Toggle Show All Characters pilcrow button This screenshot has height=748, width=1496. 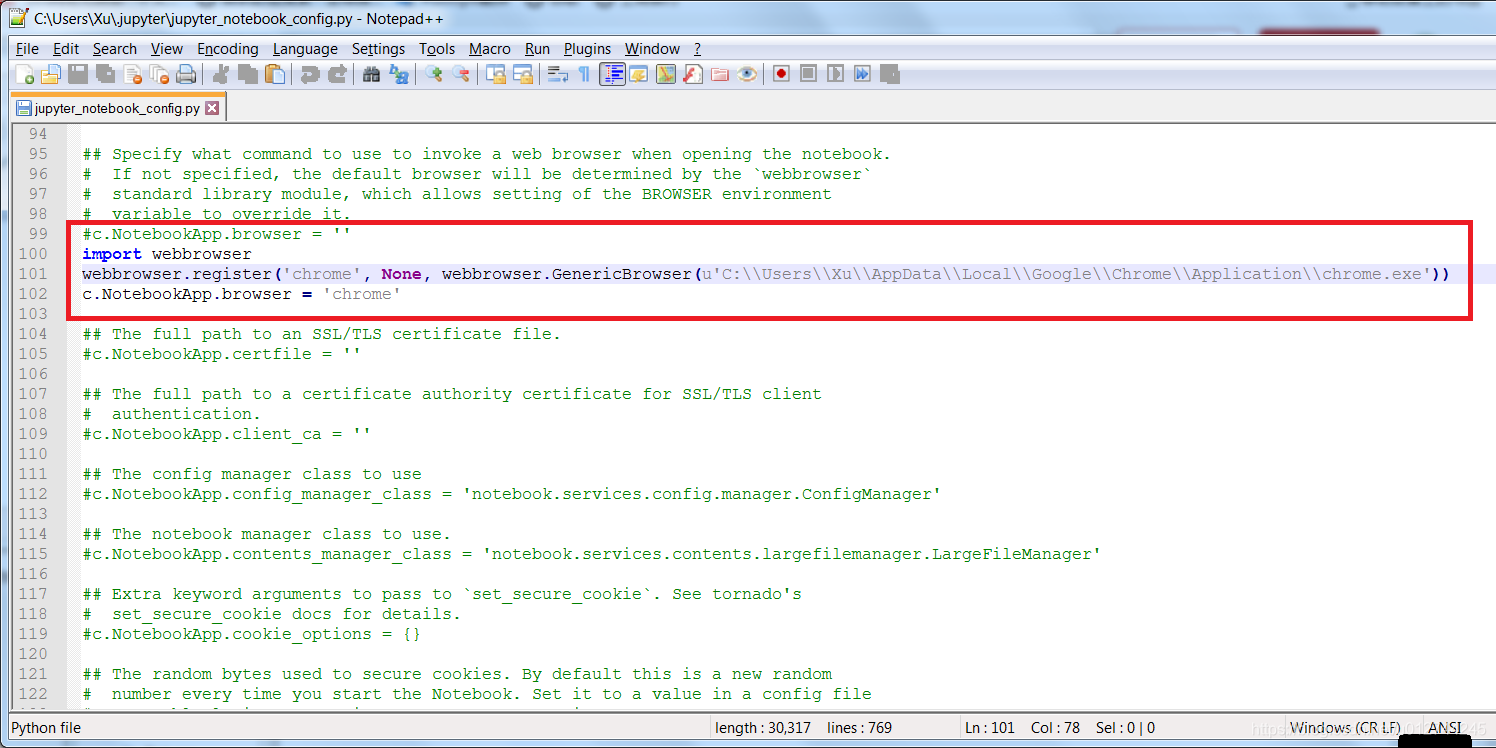[x=584, y=74]
